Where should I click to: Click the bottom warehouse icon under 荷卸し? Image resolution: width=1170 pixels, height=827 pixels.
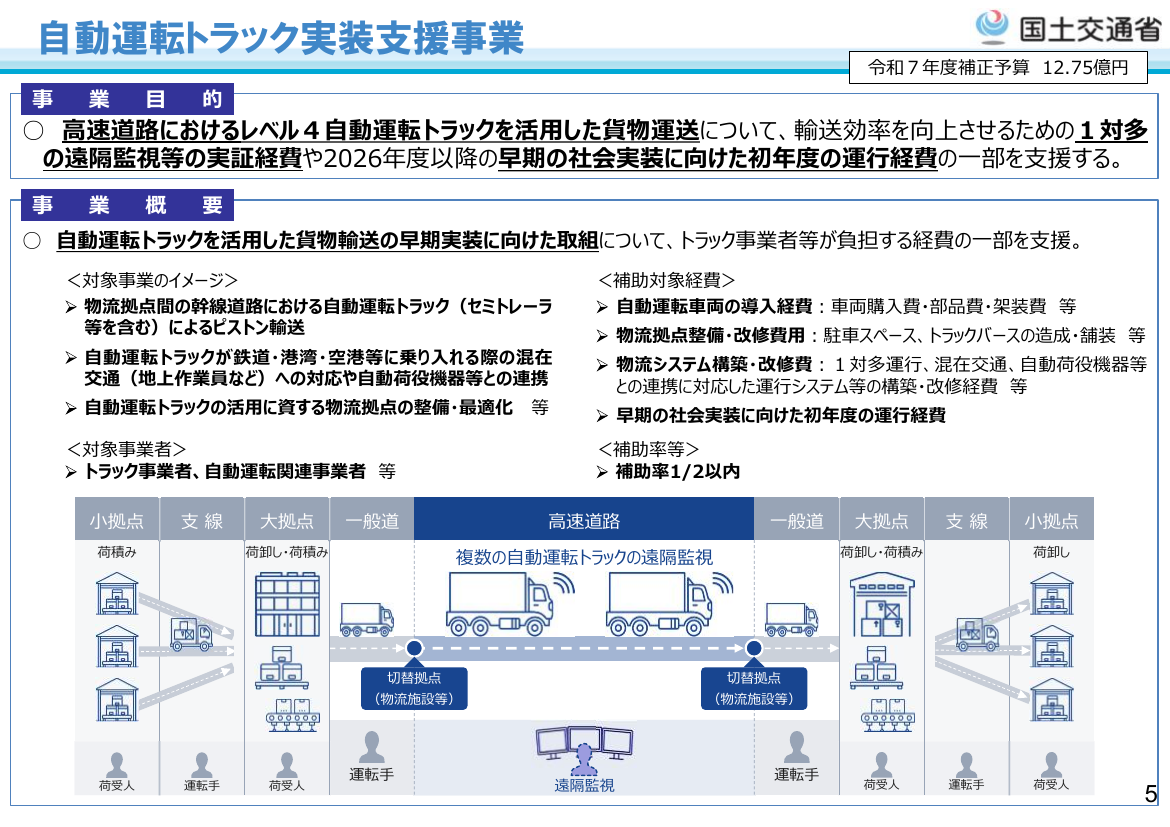tap(1052, 699)
